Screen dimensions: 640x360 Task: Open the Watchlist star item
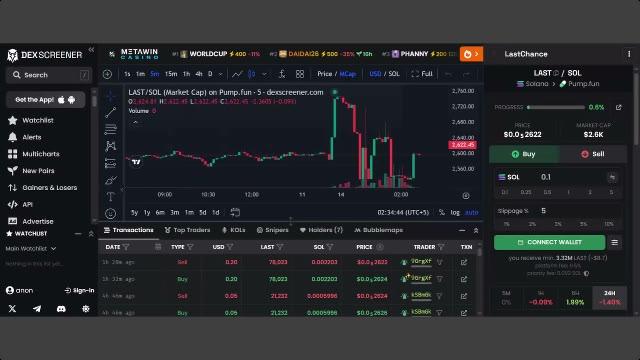tap(31, 120)
